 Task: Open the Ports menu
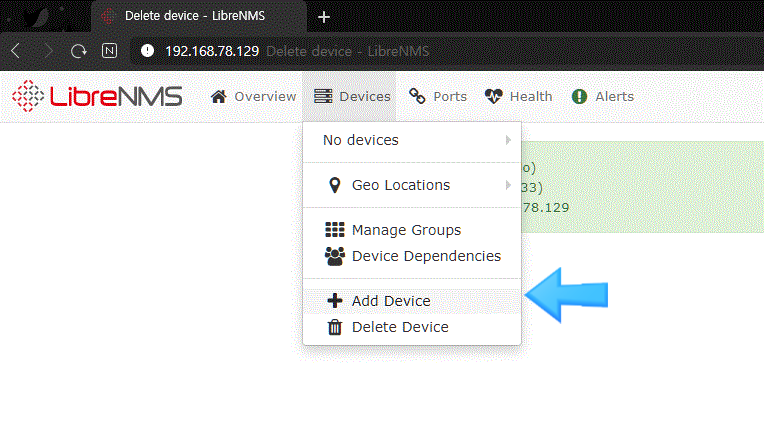pos(450,96)
